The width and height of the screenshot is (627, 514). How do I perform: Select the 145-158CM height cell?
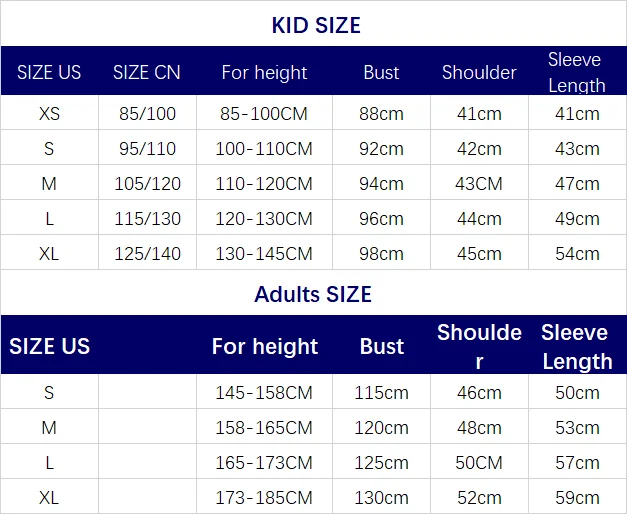pyautogui.click(x=264, y=393)
